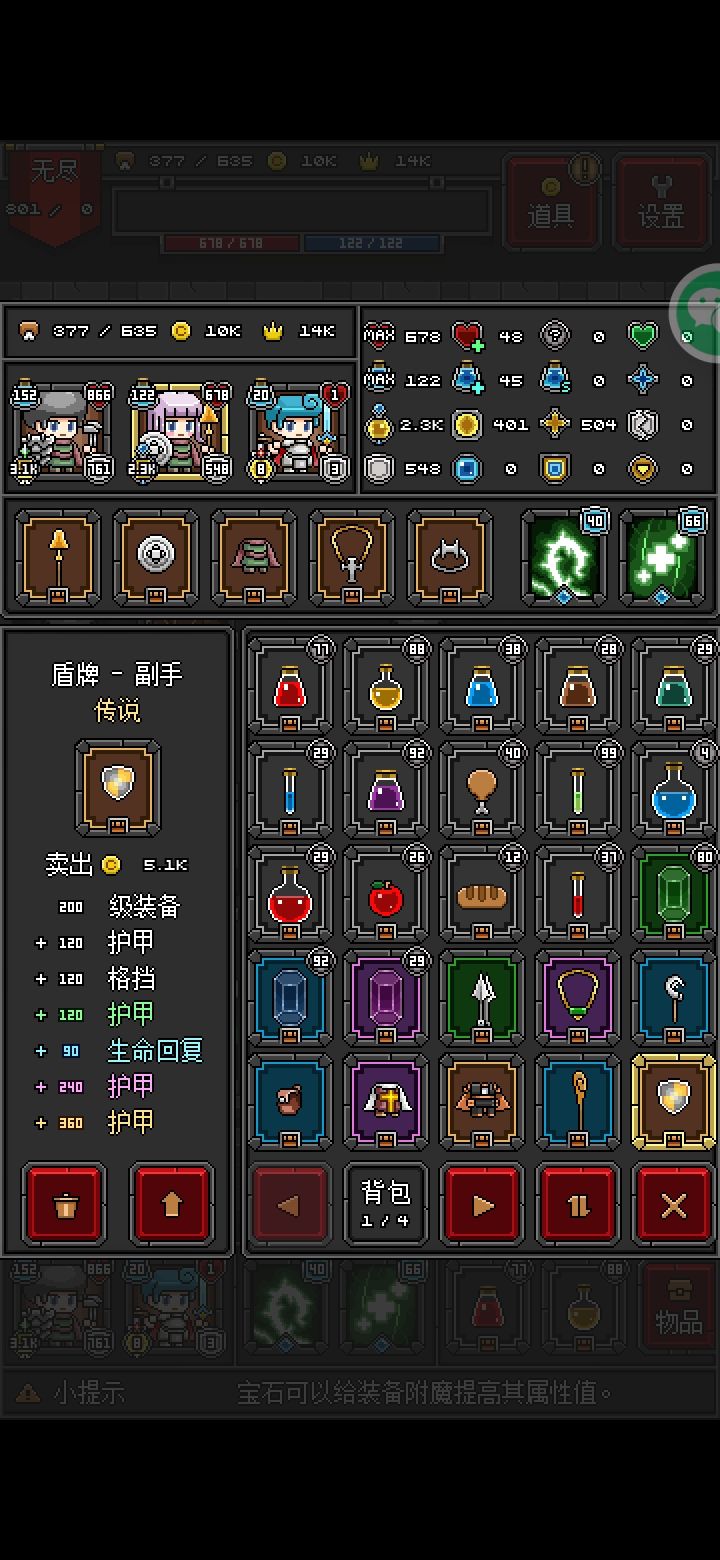
Task: Open the 设置 settings menu
Action: pyautogui.click(x=662, y=202)
